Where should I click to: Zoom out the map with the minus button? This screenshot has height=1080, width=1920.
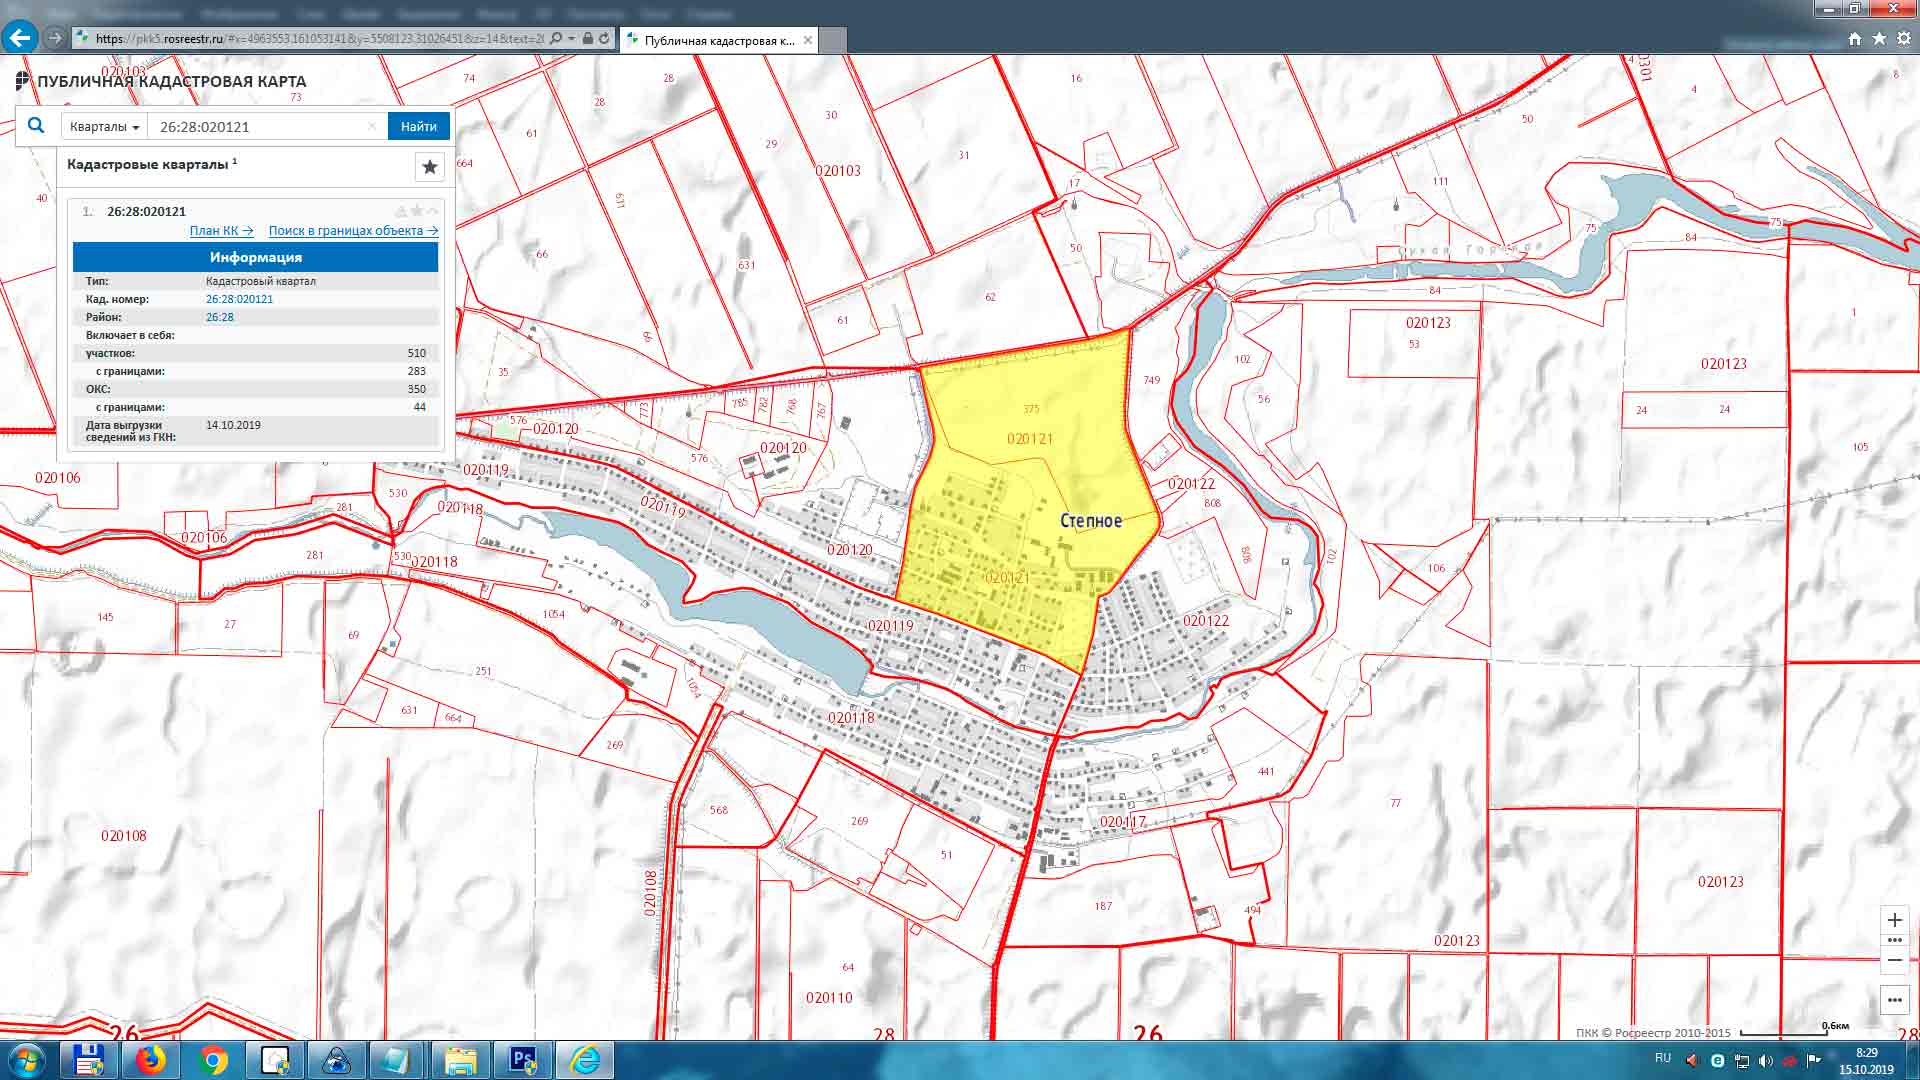click(1894, 961)
